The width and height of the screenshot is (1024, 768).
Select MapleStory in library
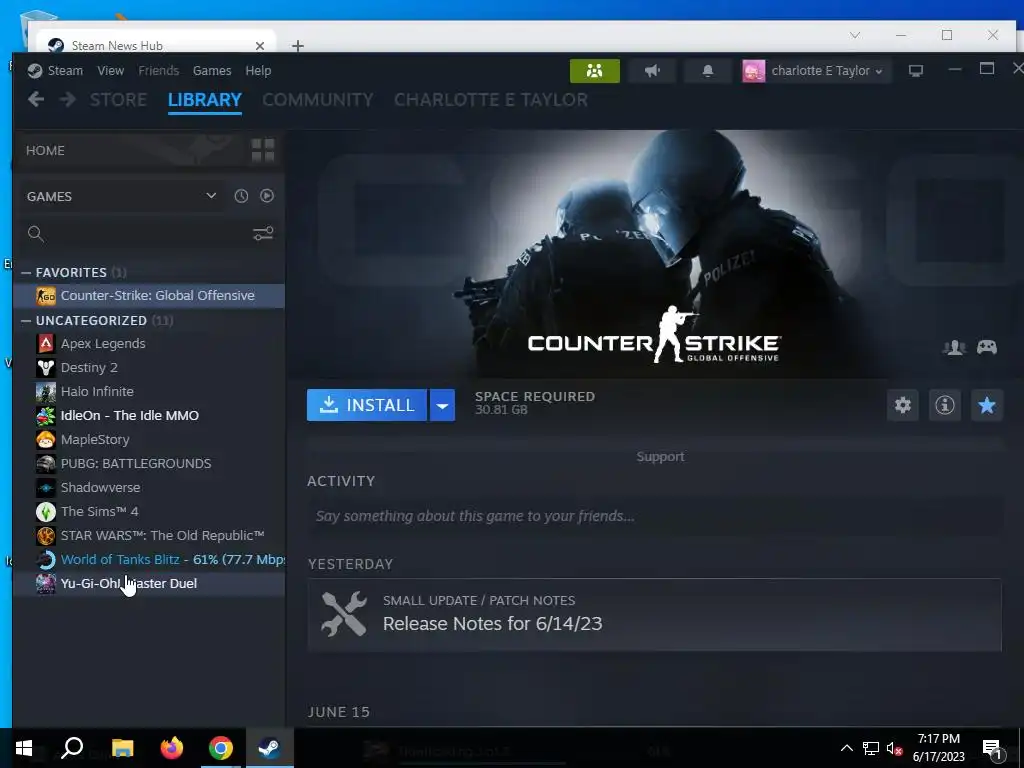[x=149, y=440]
